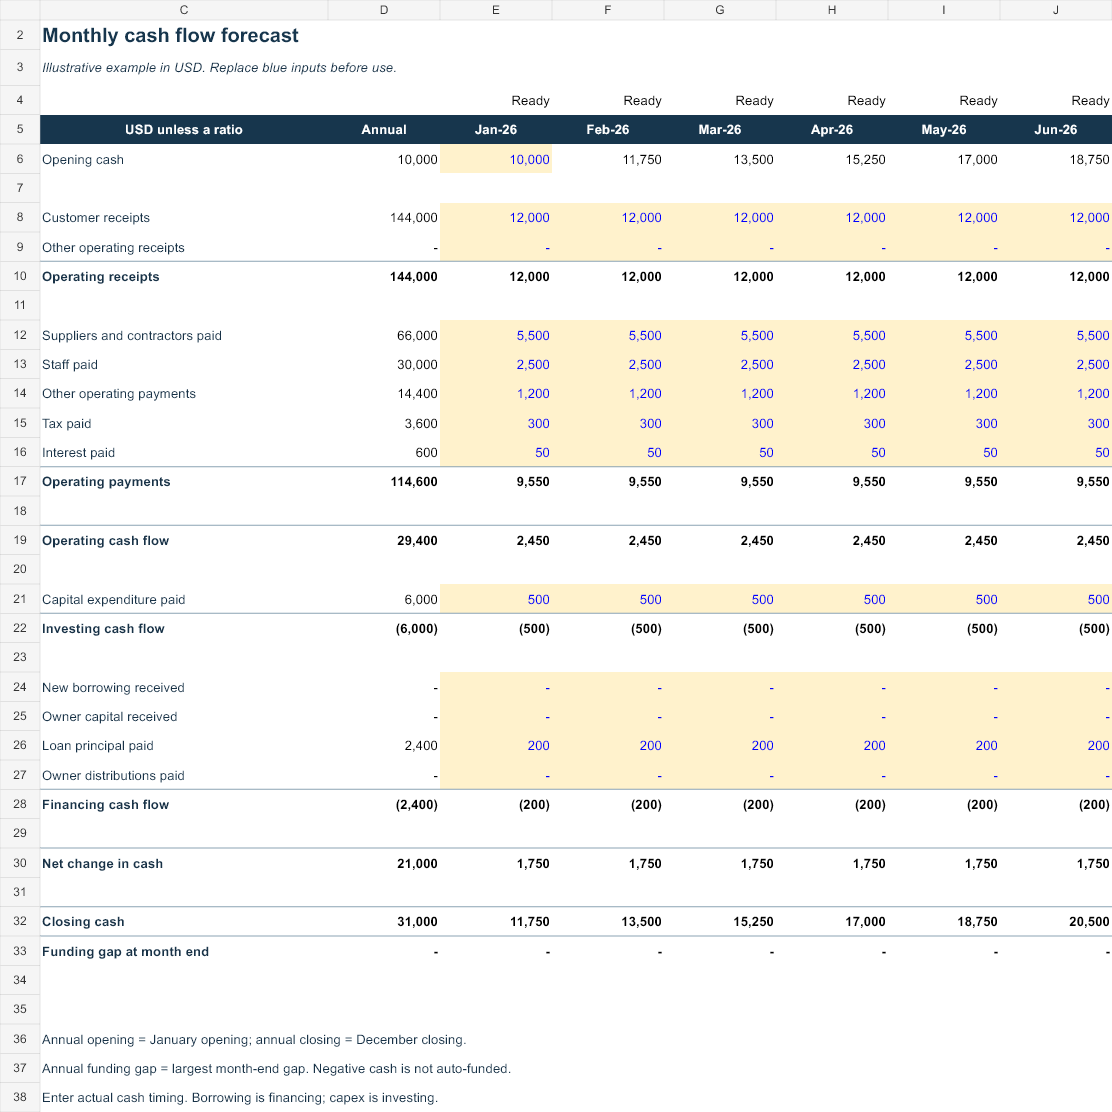This screenshot has height=1112, width=1112.
Task: Select the 'Other operating receipts' label
Action: coord(184,248)
